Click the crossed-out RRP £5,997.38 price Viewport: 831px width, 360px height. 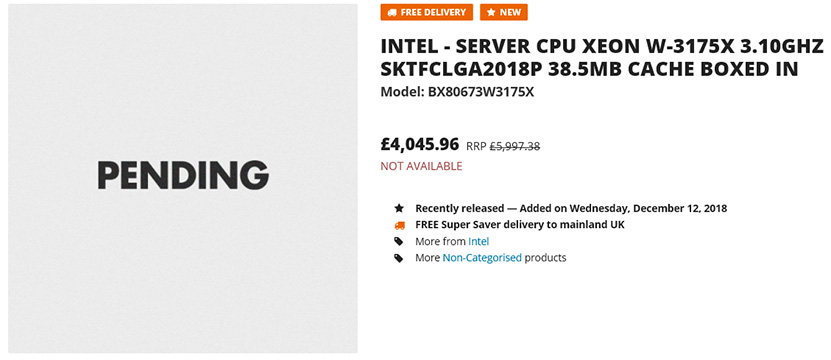503,146
